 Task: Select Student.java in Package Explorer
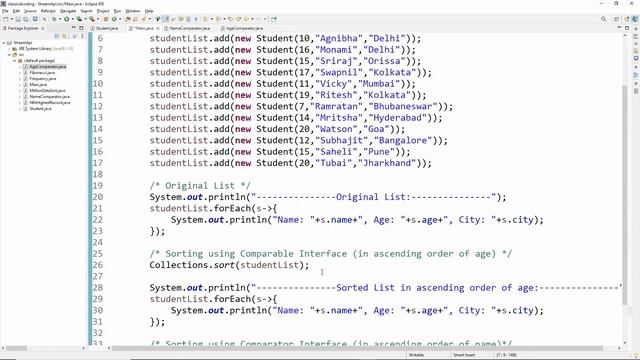click(x=40, y=109)
